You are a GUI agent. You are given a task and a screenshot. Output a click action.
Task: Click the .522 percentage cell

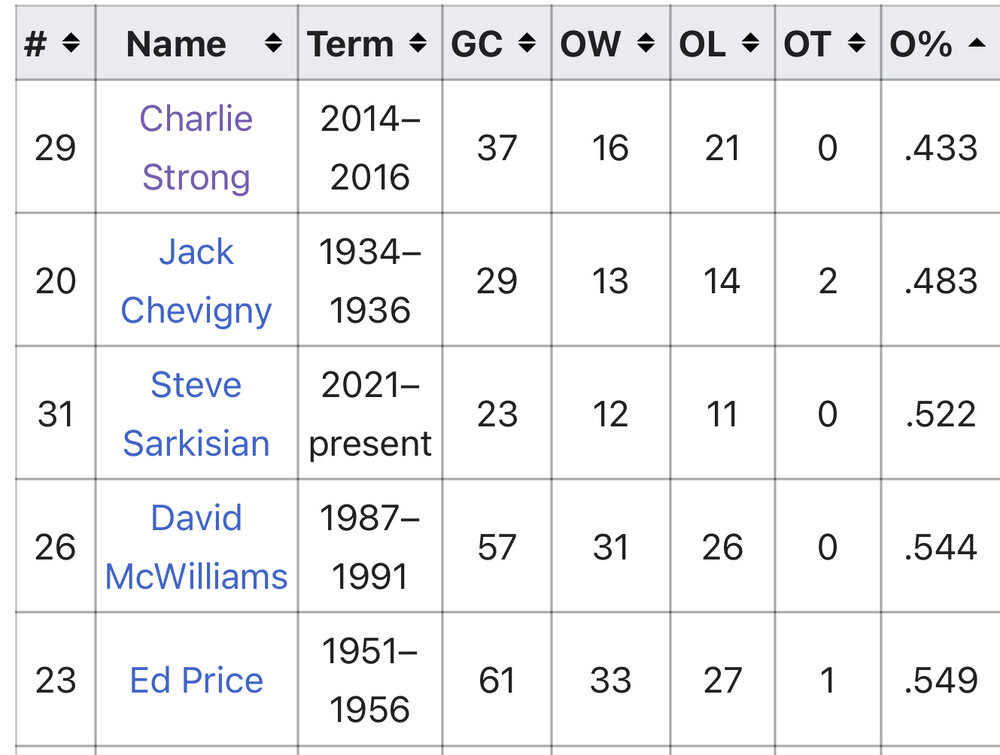(940, 413)
